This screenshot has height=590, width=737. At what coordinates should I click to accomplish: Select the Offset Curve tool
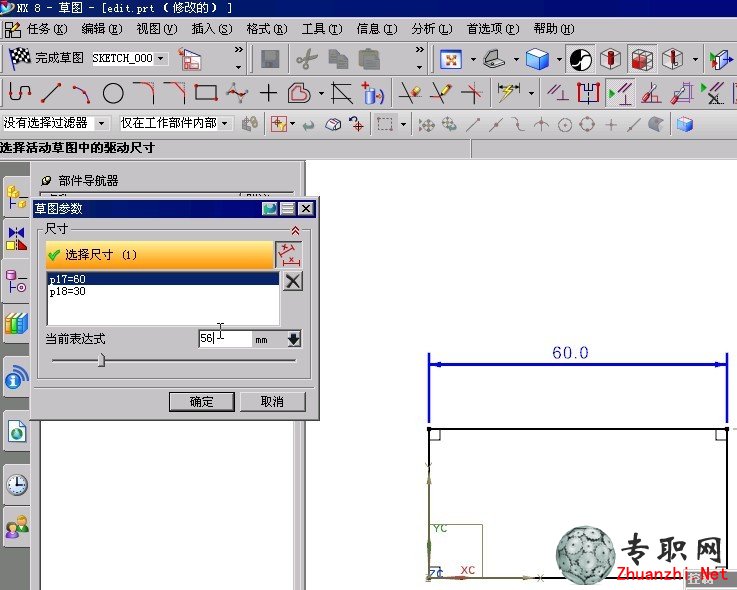click(299, 93)
